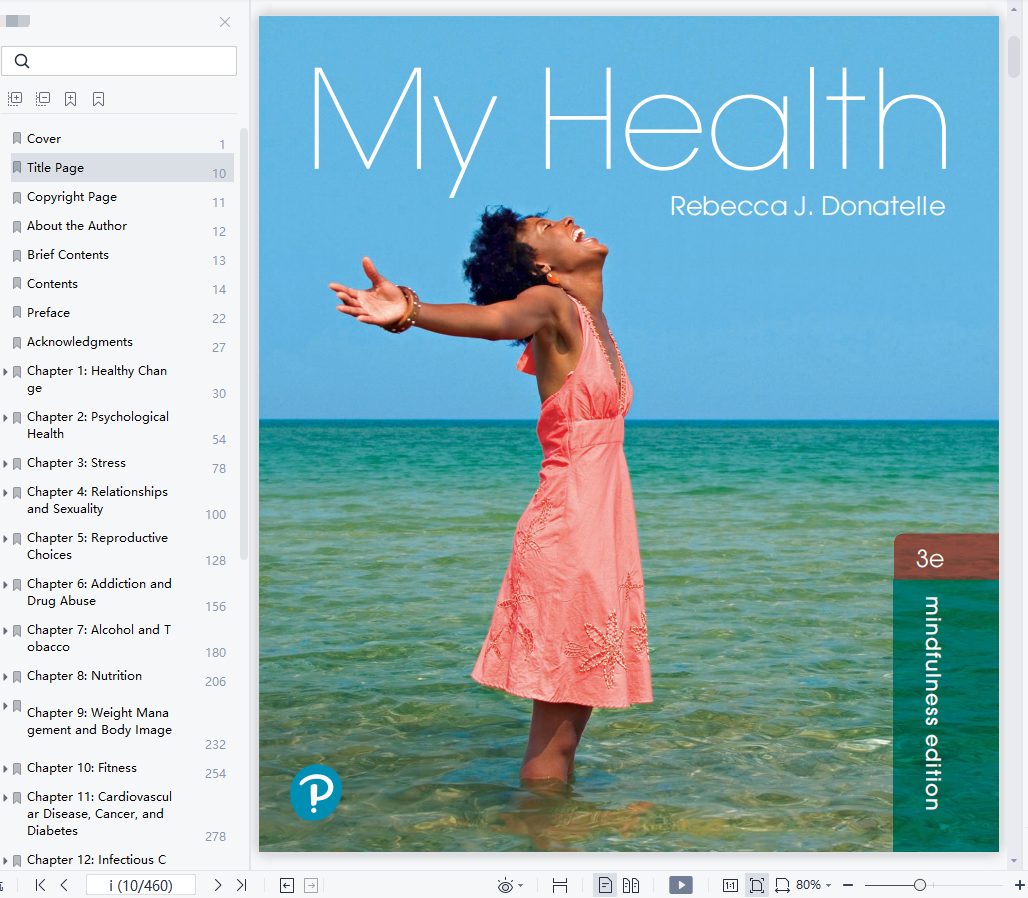Click the delete bookmark icon

pos(98,99)
